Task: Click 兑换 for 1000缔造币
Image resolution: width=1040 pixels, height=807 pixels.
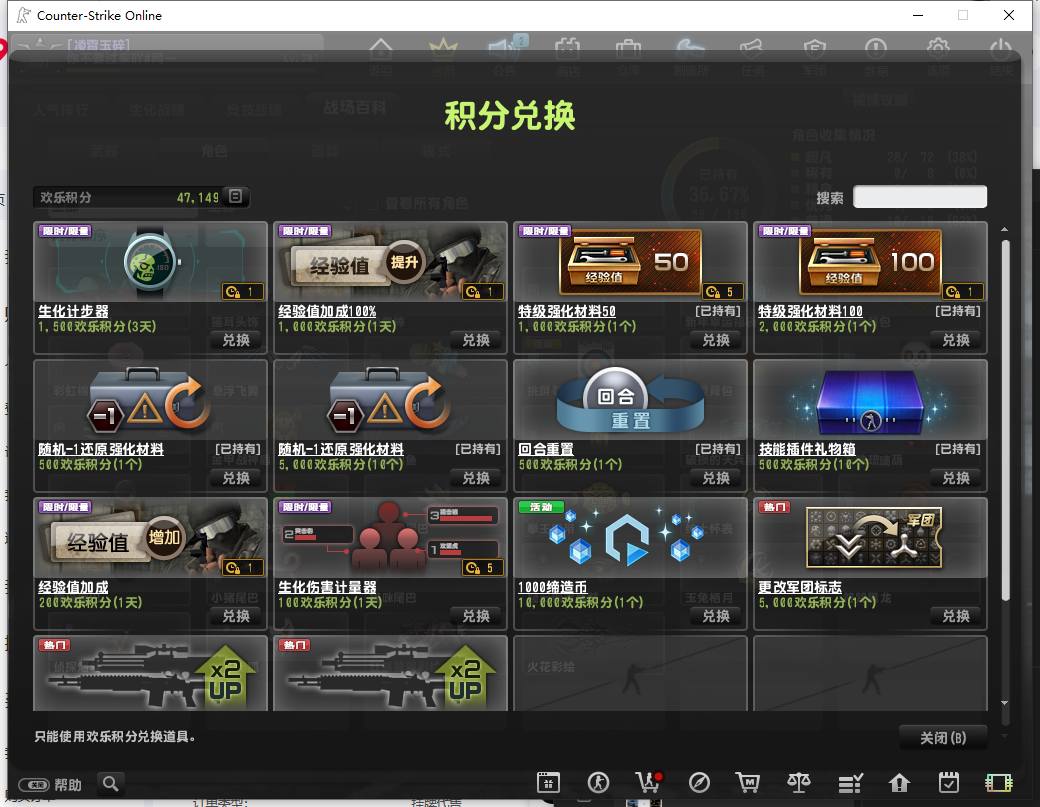Action: (716, 616)
